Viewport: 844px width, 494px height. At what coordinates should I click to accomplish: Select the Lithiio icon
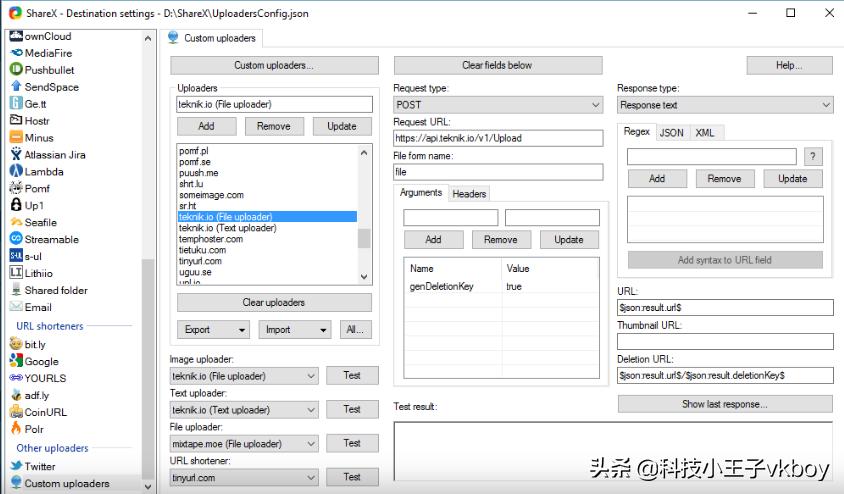(x=16, y=272)
